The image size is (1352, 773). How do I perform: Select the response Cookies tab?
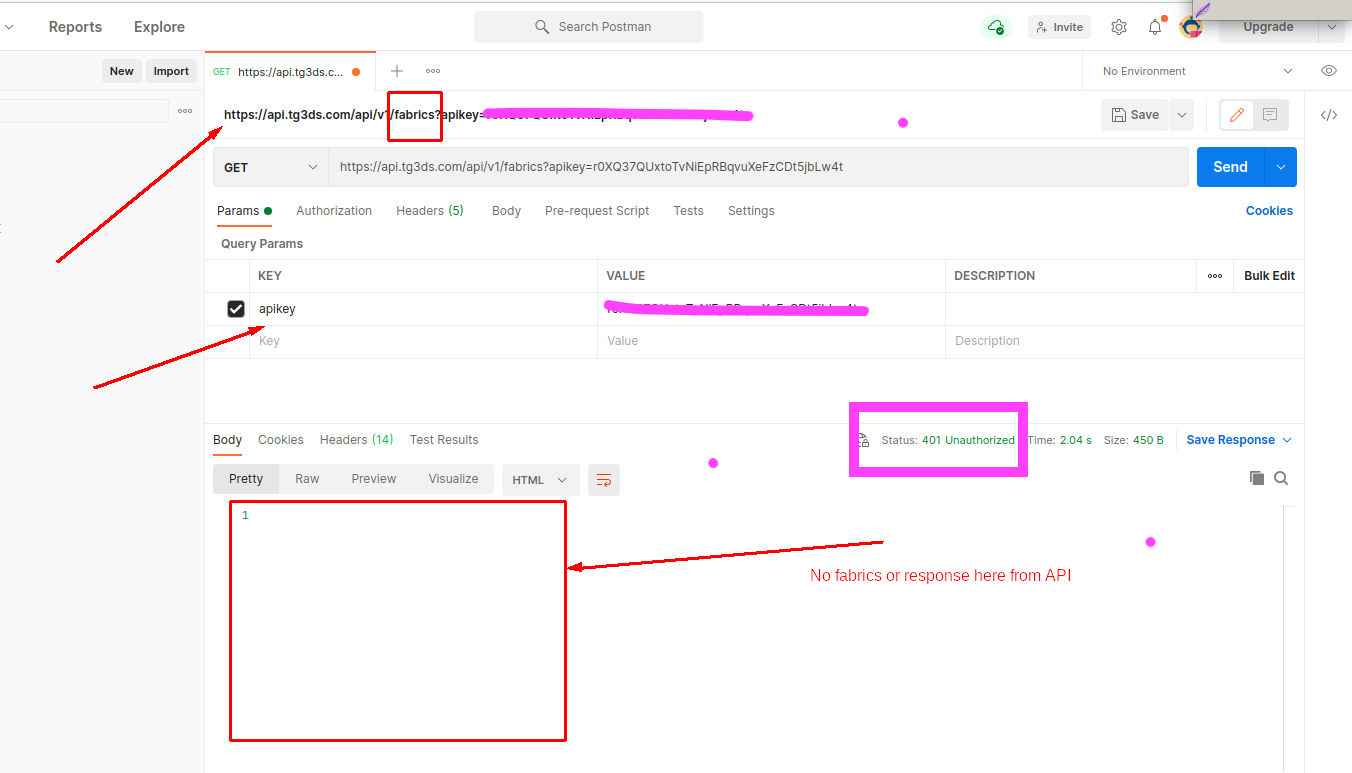281,440
